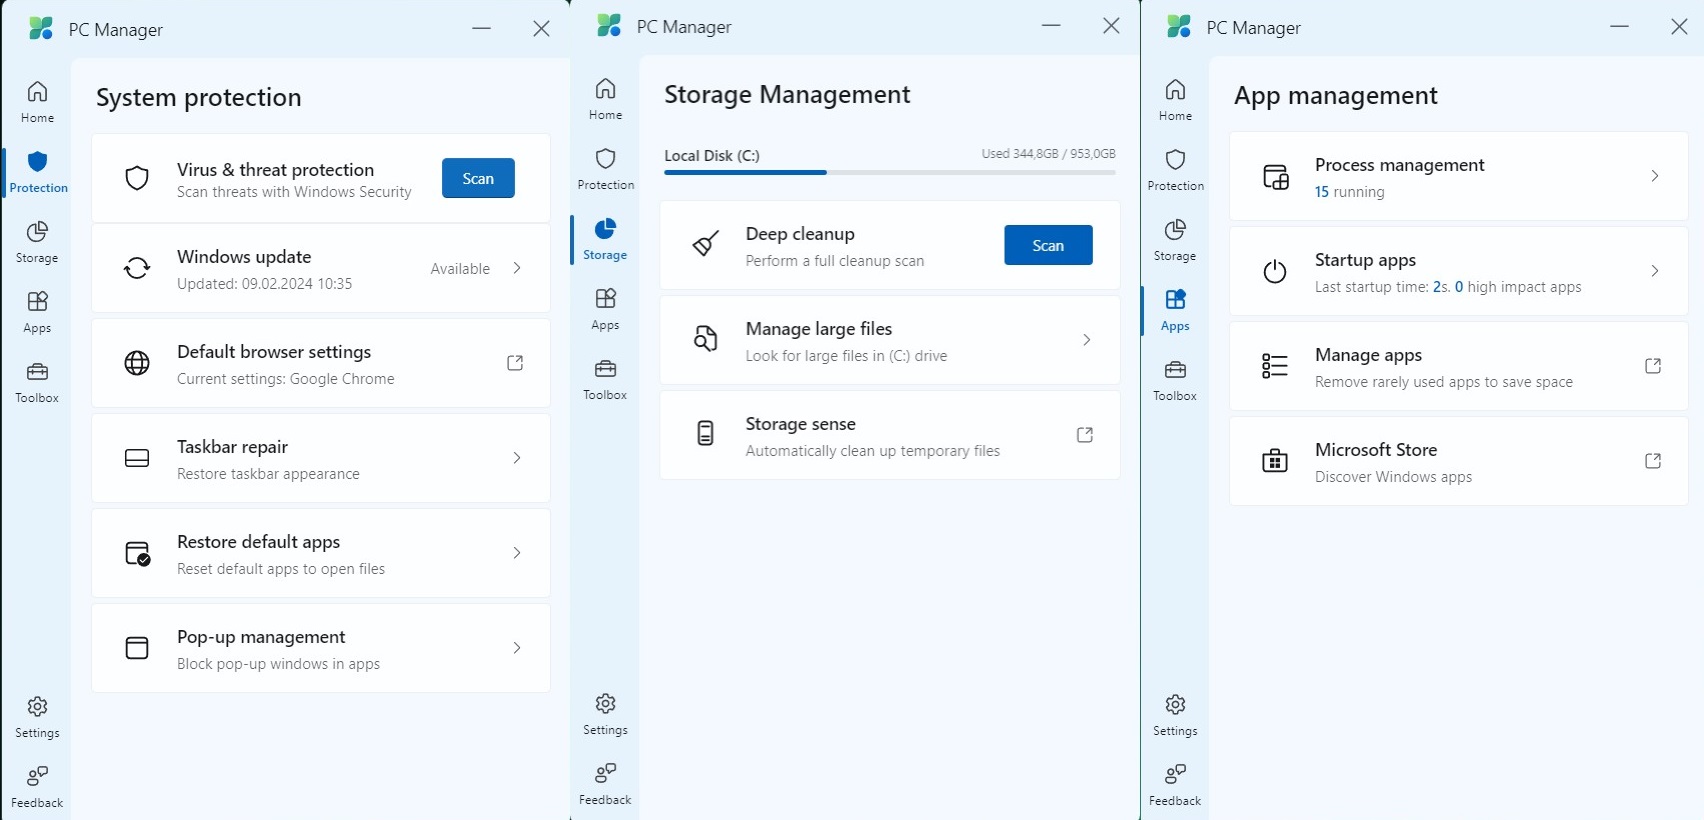
Task: Open Feedback in System protection window sidebar
Action: pyautogui.click(x=37, y=787)
